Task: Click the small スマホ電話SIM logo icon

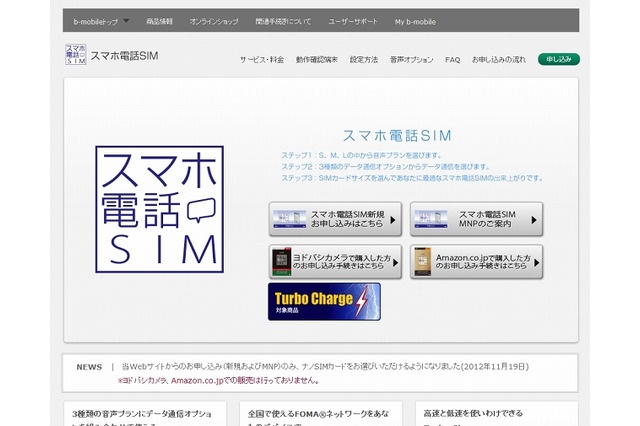Action: click(x=76, y=55)
